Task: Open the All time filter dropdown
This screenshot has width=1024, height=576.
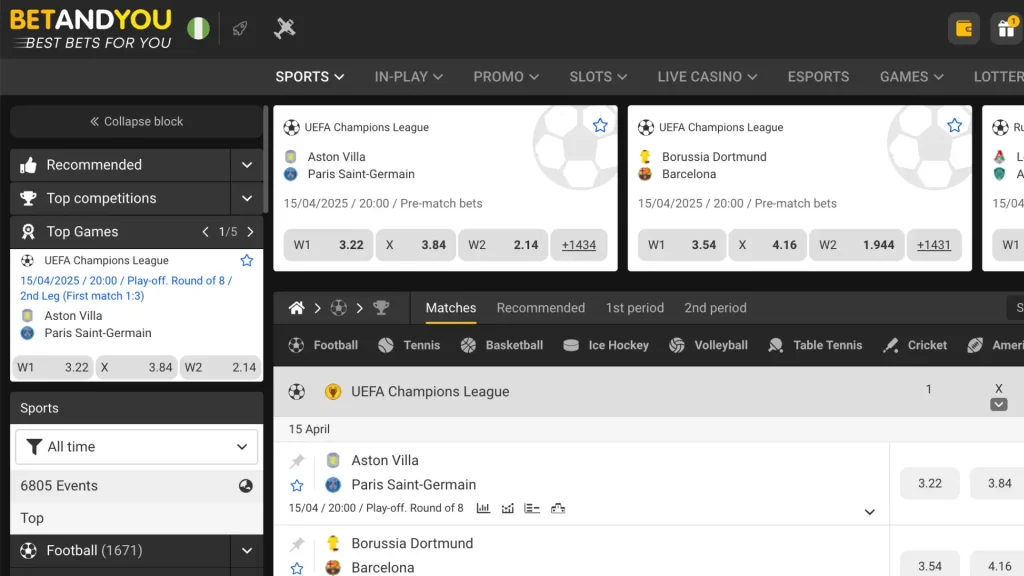Action: (136, 447)
